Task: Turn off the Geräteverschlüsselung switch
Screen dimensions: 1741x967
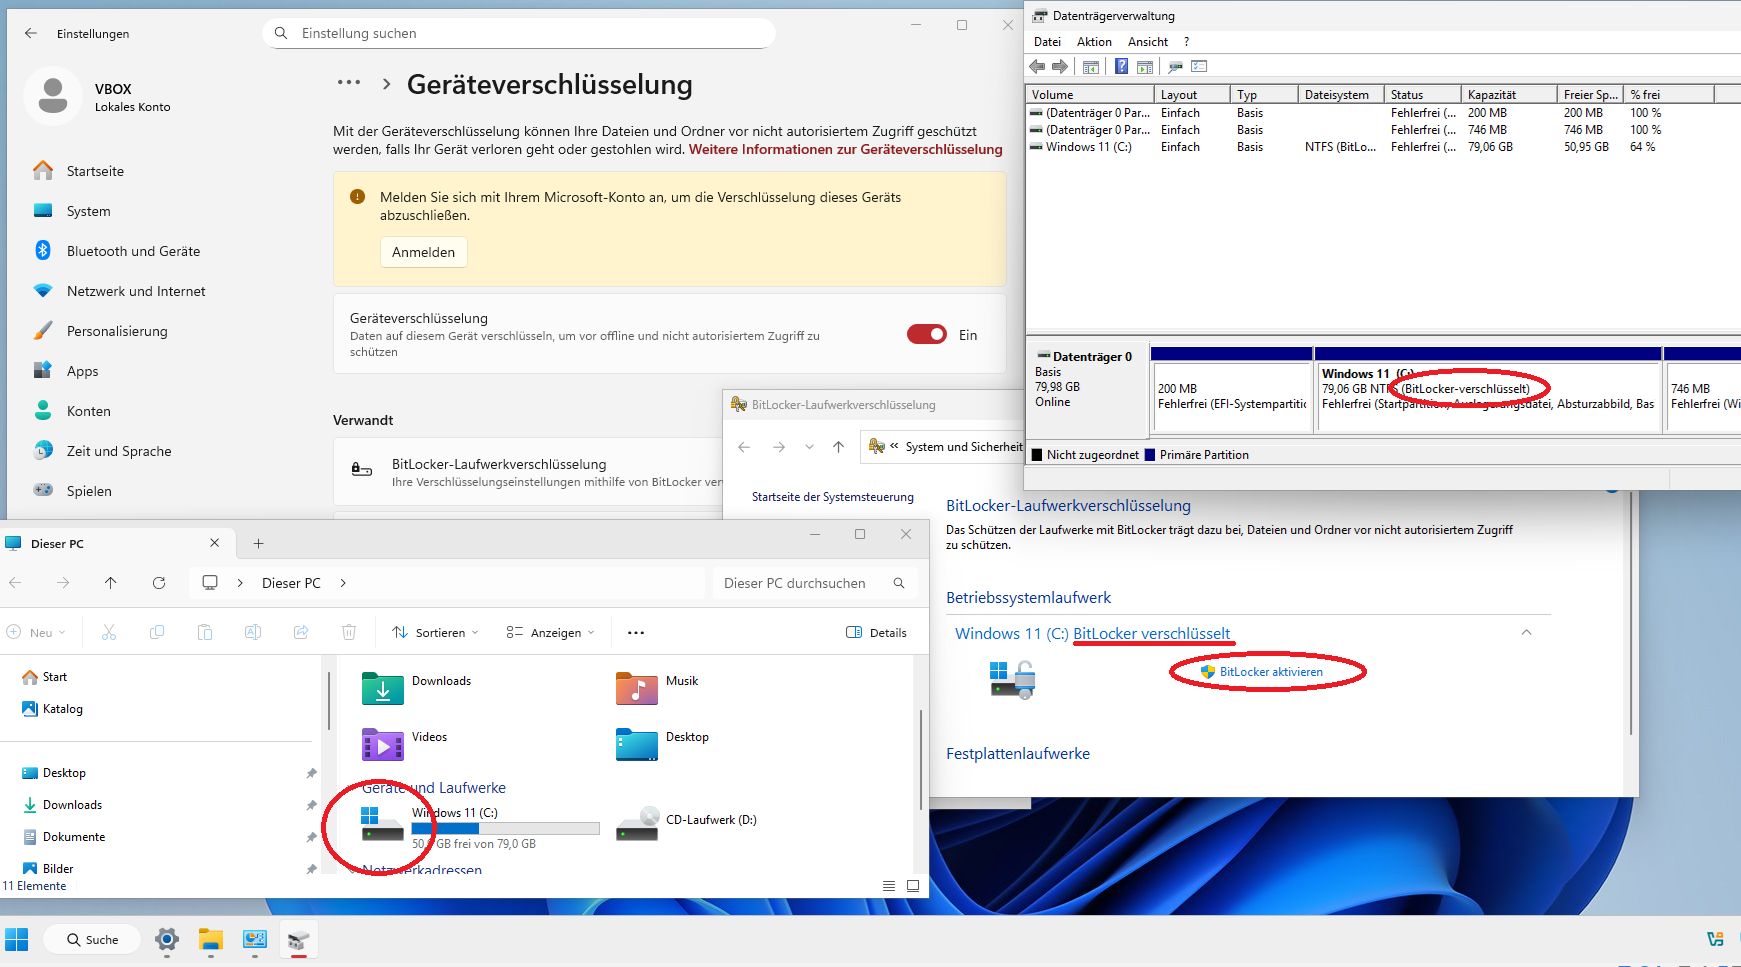Action: pos(926,334)
